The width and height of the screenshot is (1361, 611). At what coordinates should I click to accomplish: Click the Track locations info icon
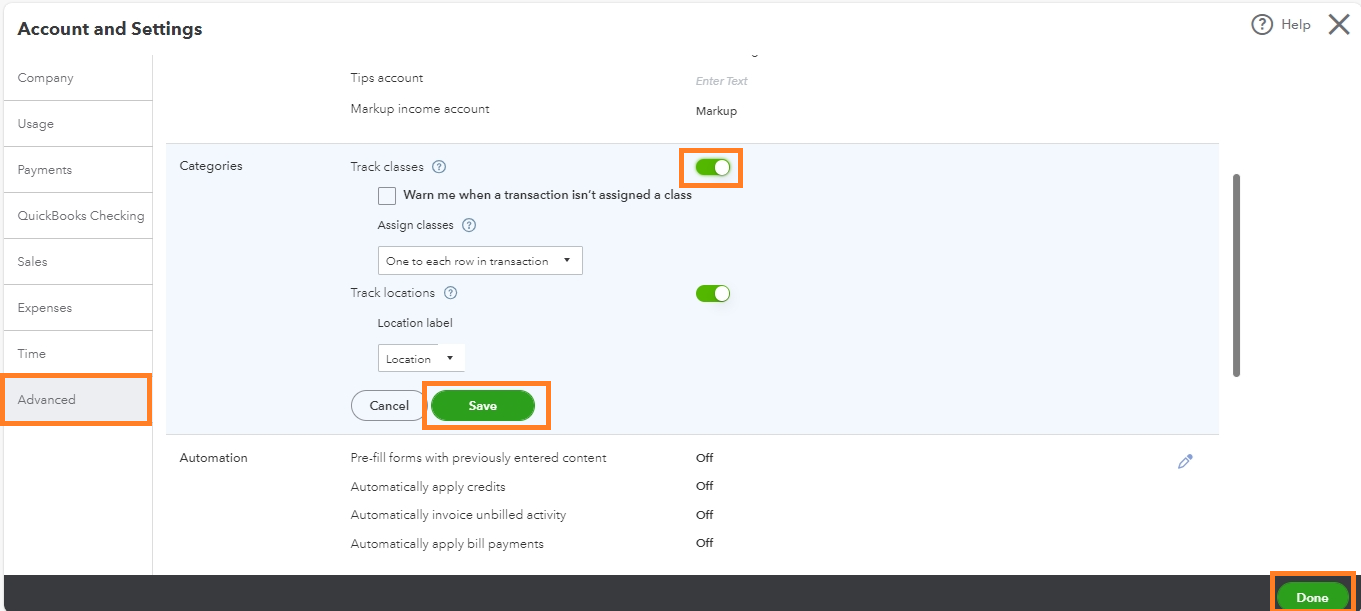pyautogui.click(x=450, y=293)
